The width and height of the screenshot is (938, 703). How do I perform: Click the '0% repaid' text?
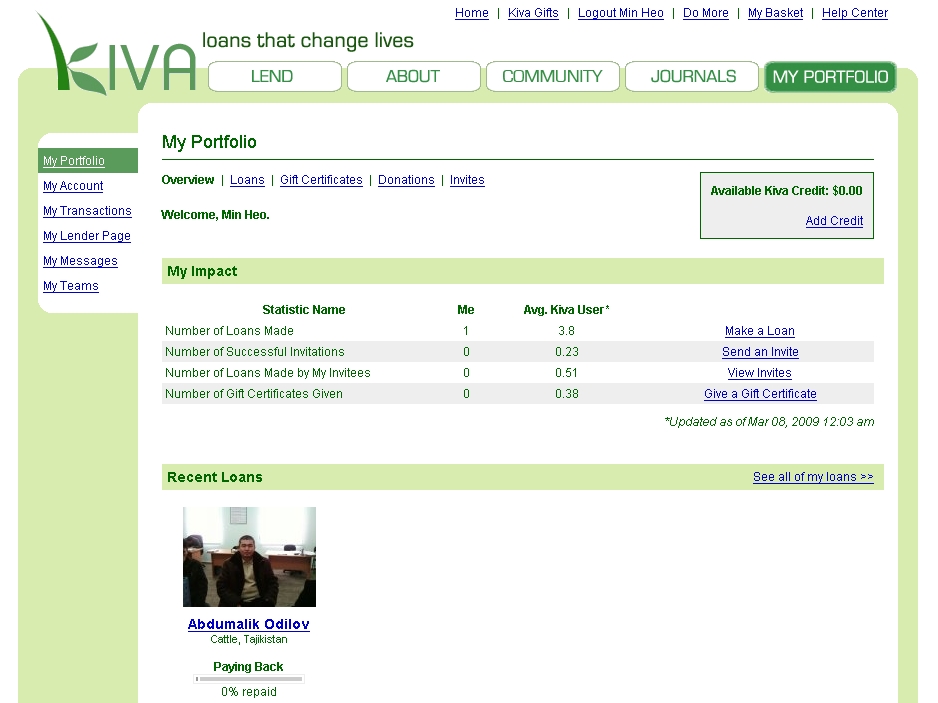click(x=249, y=692)
